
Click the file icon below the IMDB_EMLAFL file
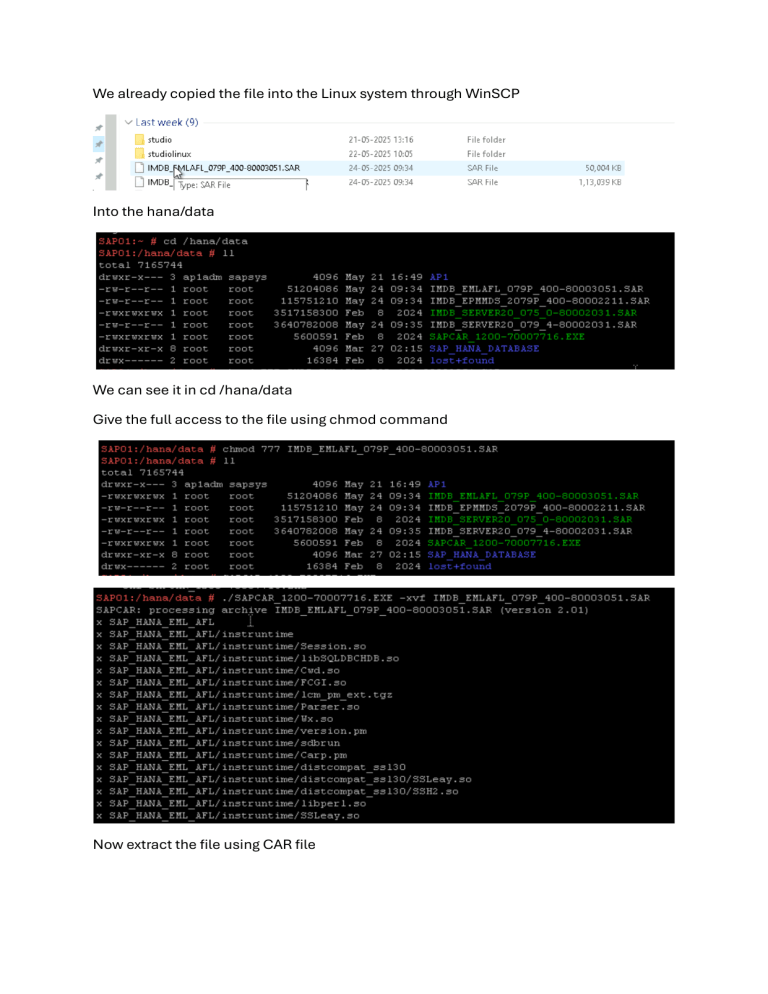139,183
